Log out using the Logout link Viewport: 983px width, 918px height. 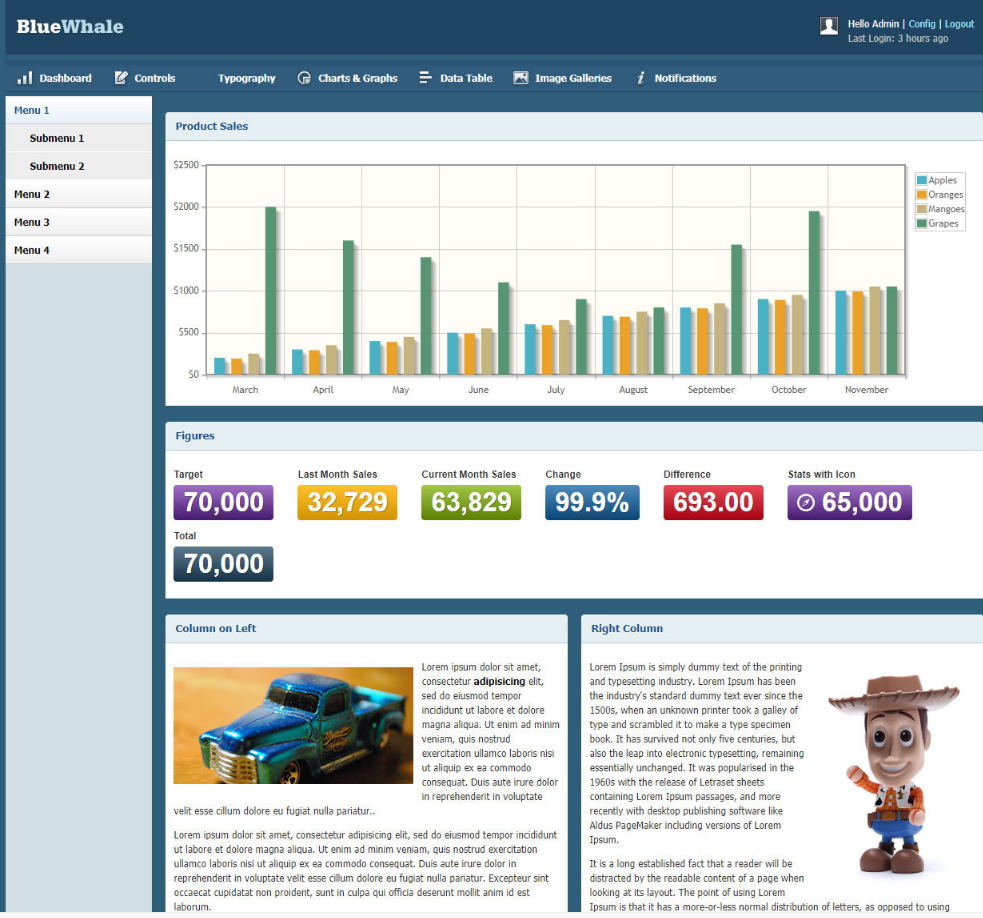coord(959,24)
